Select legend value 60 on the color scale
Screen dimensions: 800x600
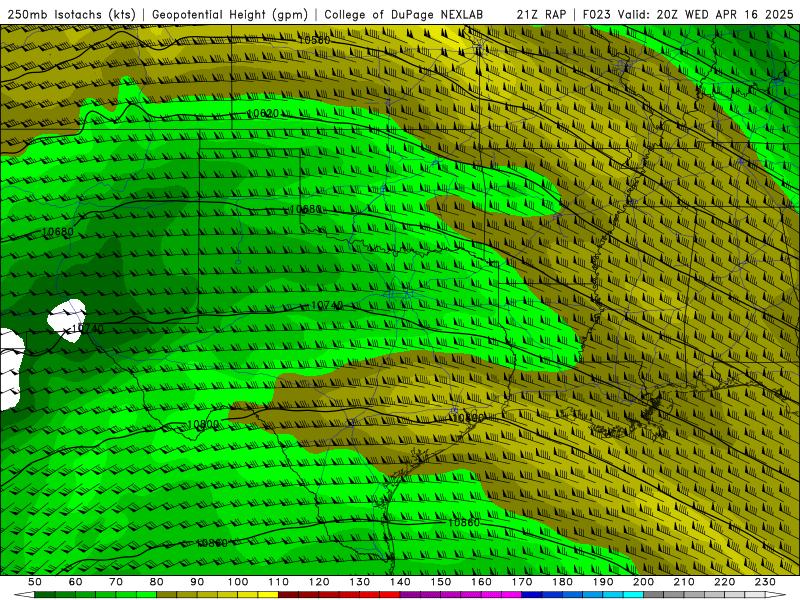(75, 582)
